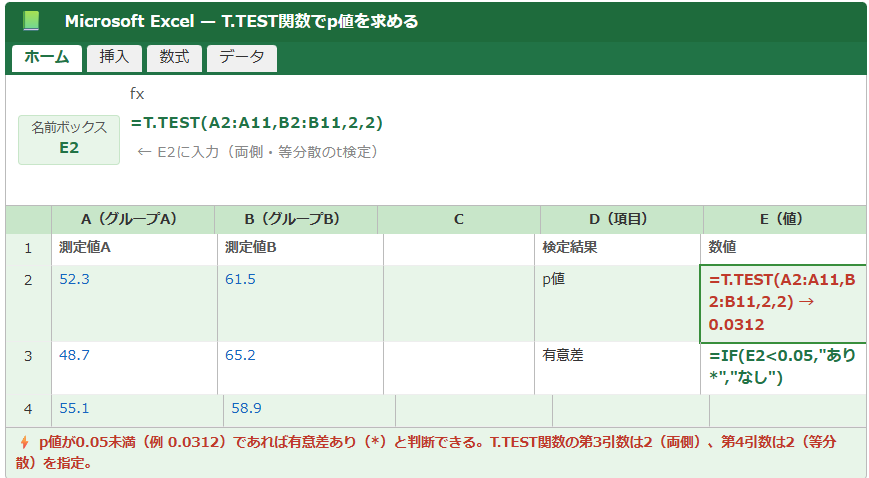Click the 名前ボックス showing E2
The height and width of the screenshot is (478, 869).
69,138
